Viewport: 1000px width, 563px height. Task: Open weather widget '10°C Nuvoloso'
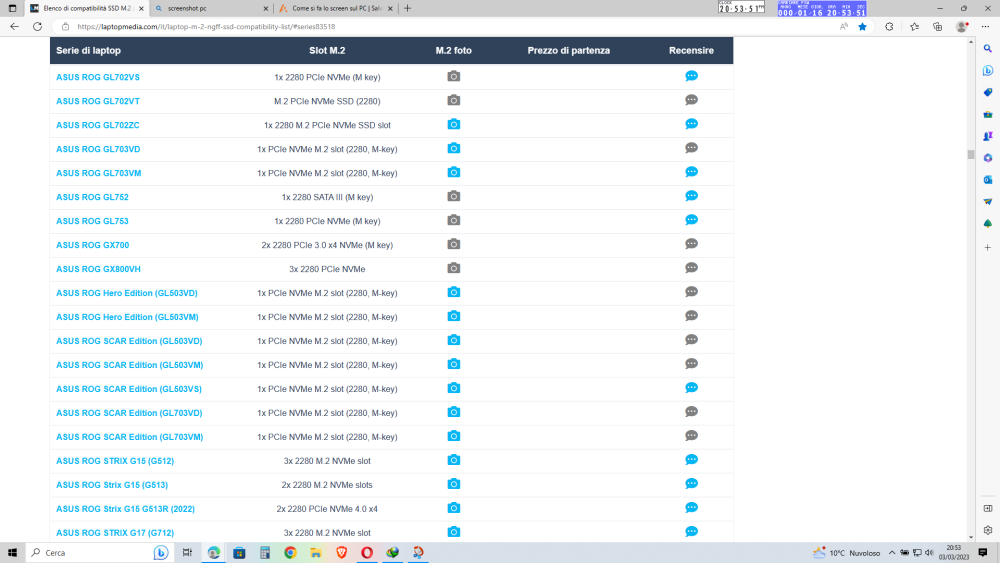click(x=846, y=553)
